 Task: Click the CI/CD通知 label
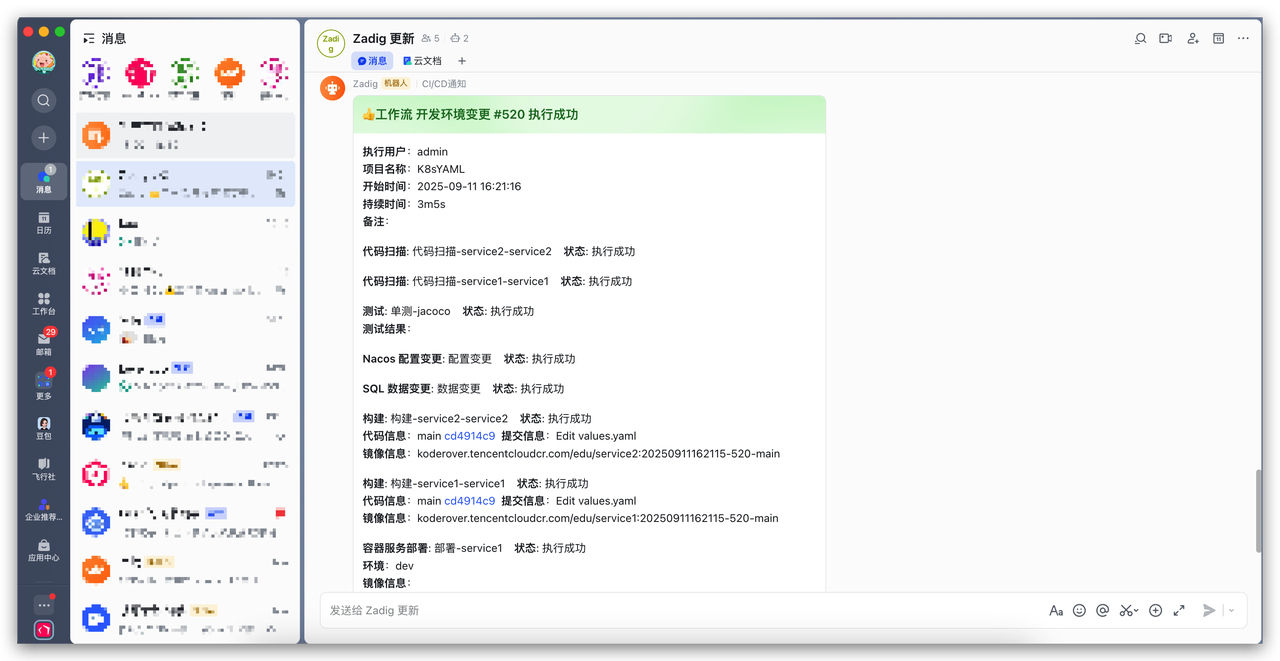tap(444, 84)
